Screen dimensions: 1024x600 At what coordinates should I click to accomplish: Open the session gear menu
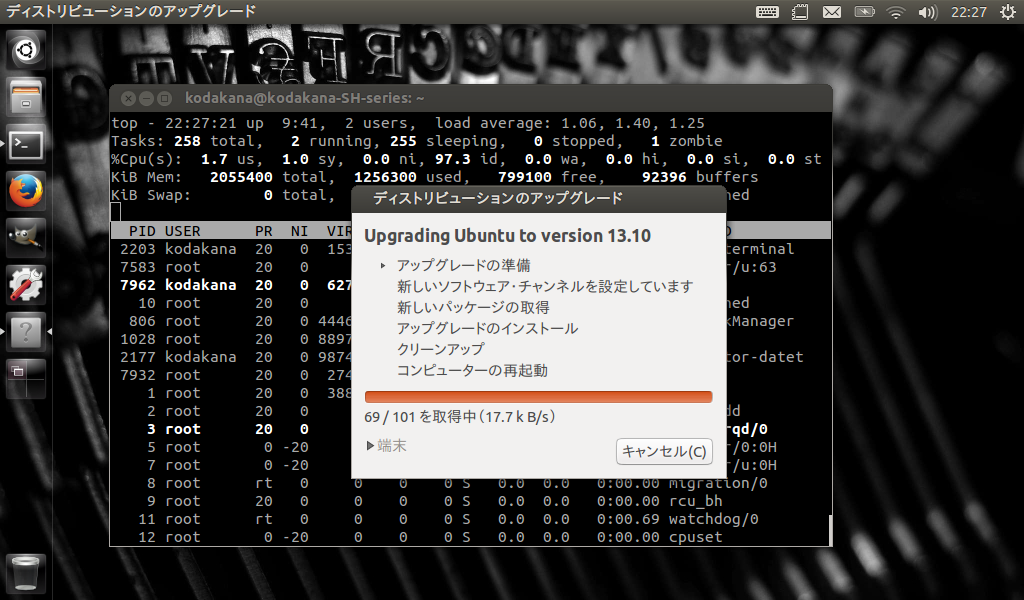pyautogui.click(x=1008, y=12)
